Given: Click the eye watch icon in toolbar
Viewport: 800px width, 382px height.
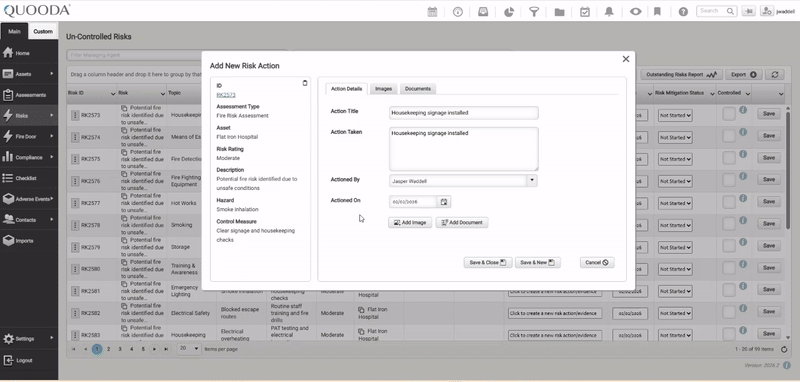Looking at the screenshot, I should [635, 12].
